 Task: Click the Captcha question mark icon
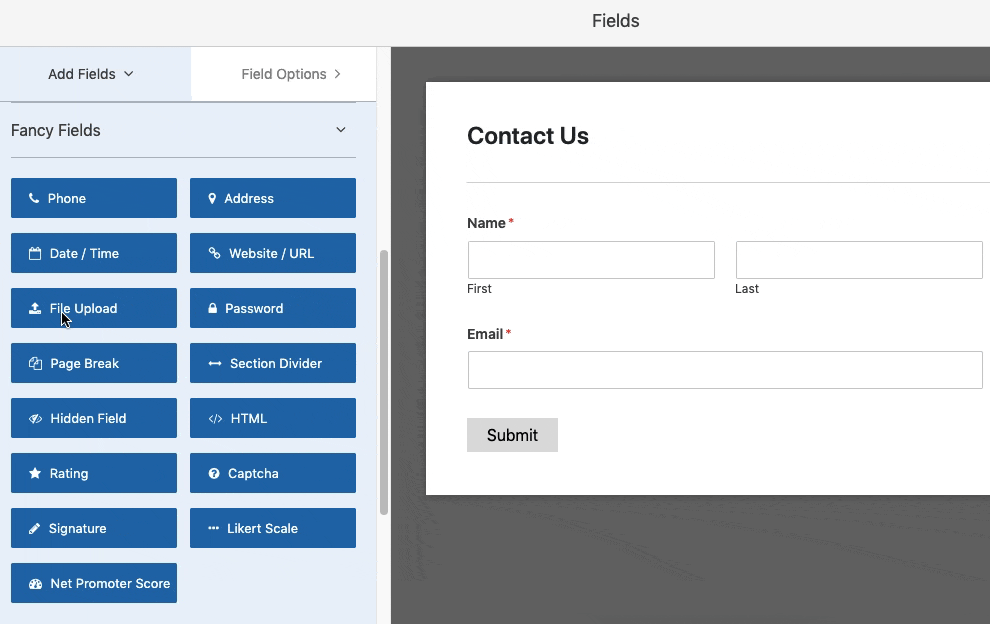tap(214, 473)
